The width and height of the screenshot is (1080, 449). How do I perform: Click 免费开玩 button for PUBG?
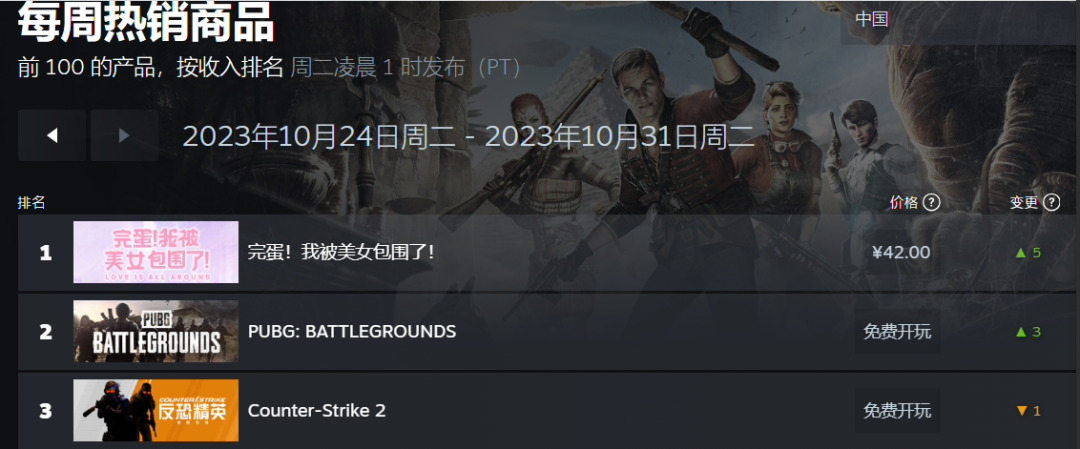(x=897, y=332)
